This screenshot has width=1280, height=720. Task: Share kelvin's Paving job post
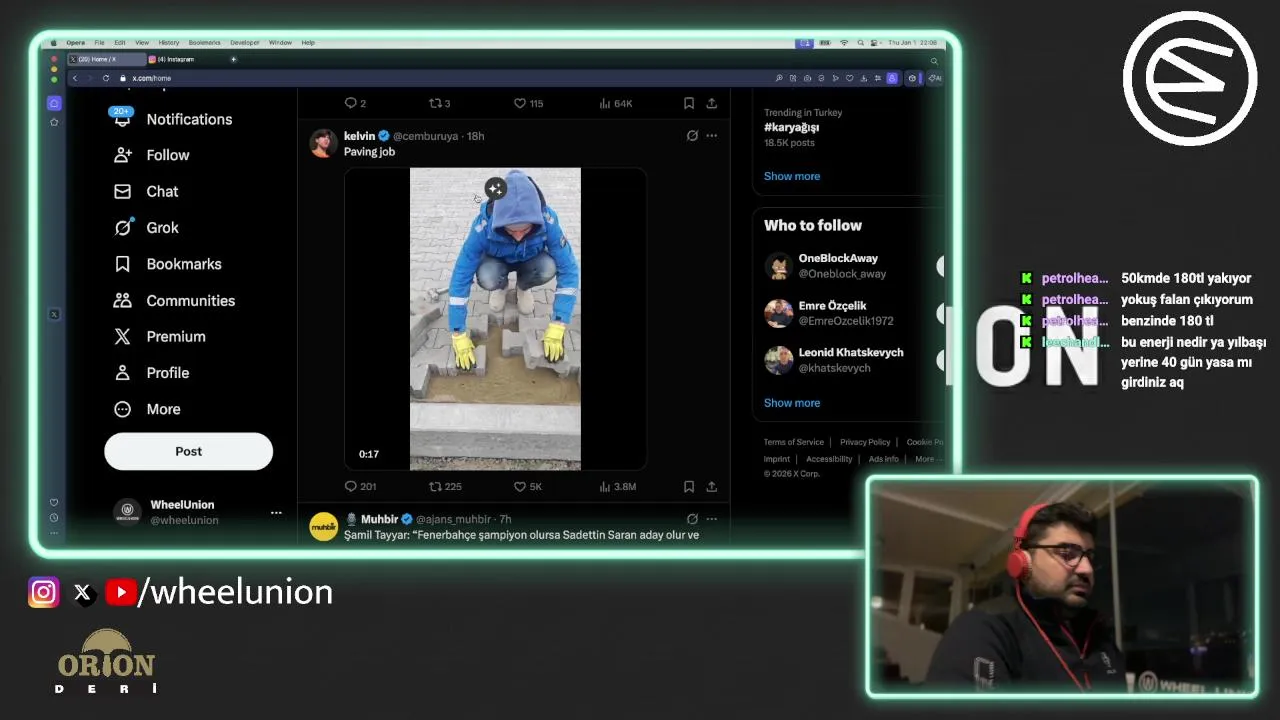[711, 486]
